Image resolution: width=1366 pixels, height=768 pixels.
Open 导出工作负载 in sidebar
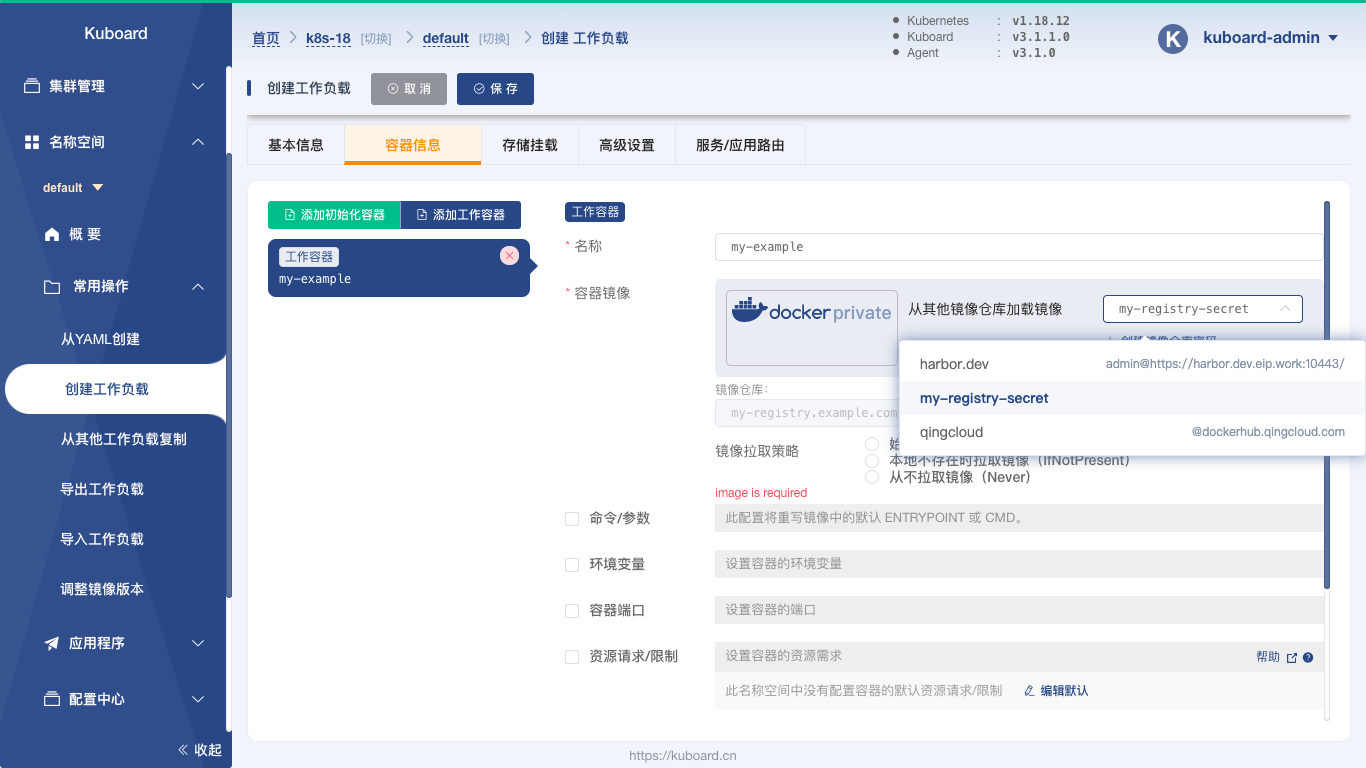(102, 489)
